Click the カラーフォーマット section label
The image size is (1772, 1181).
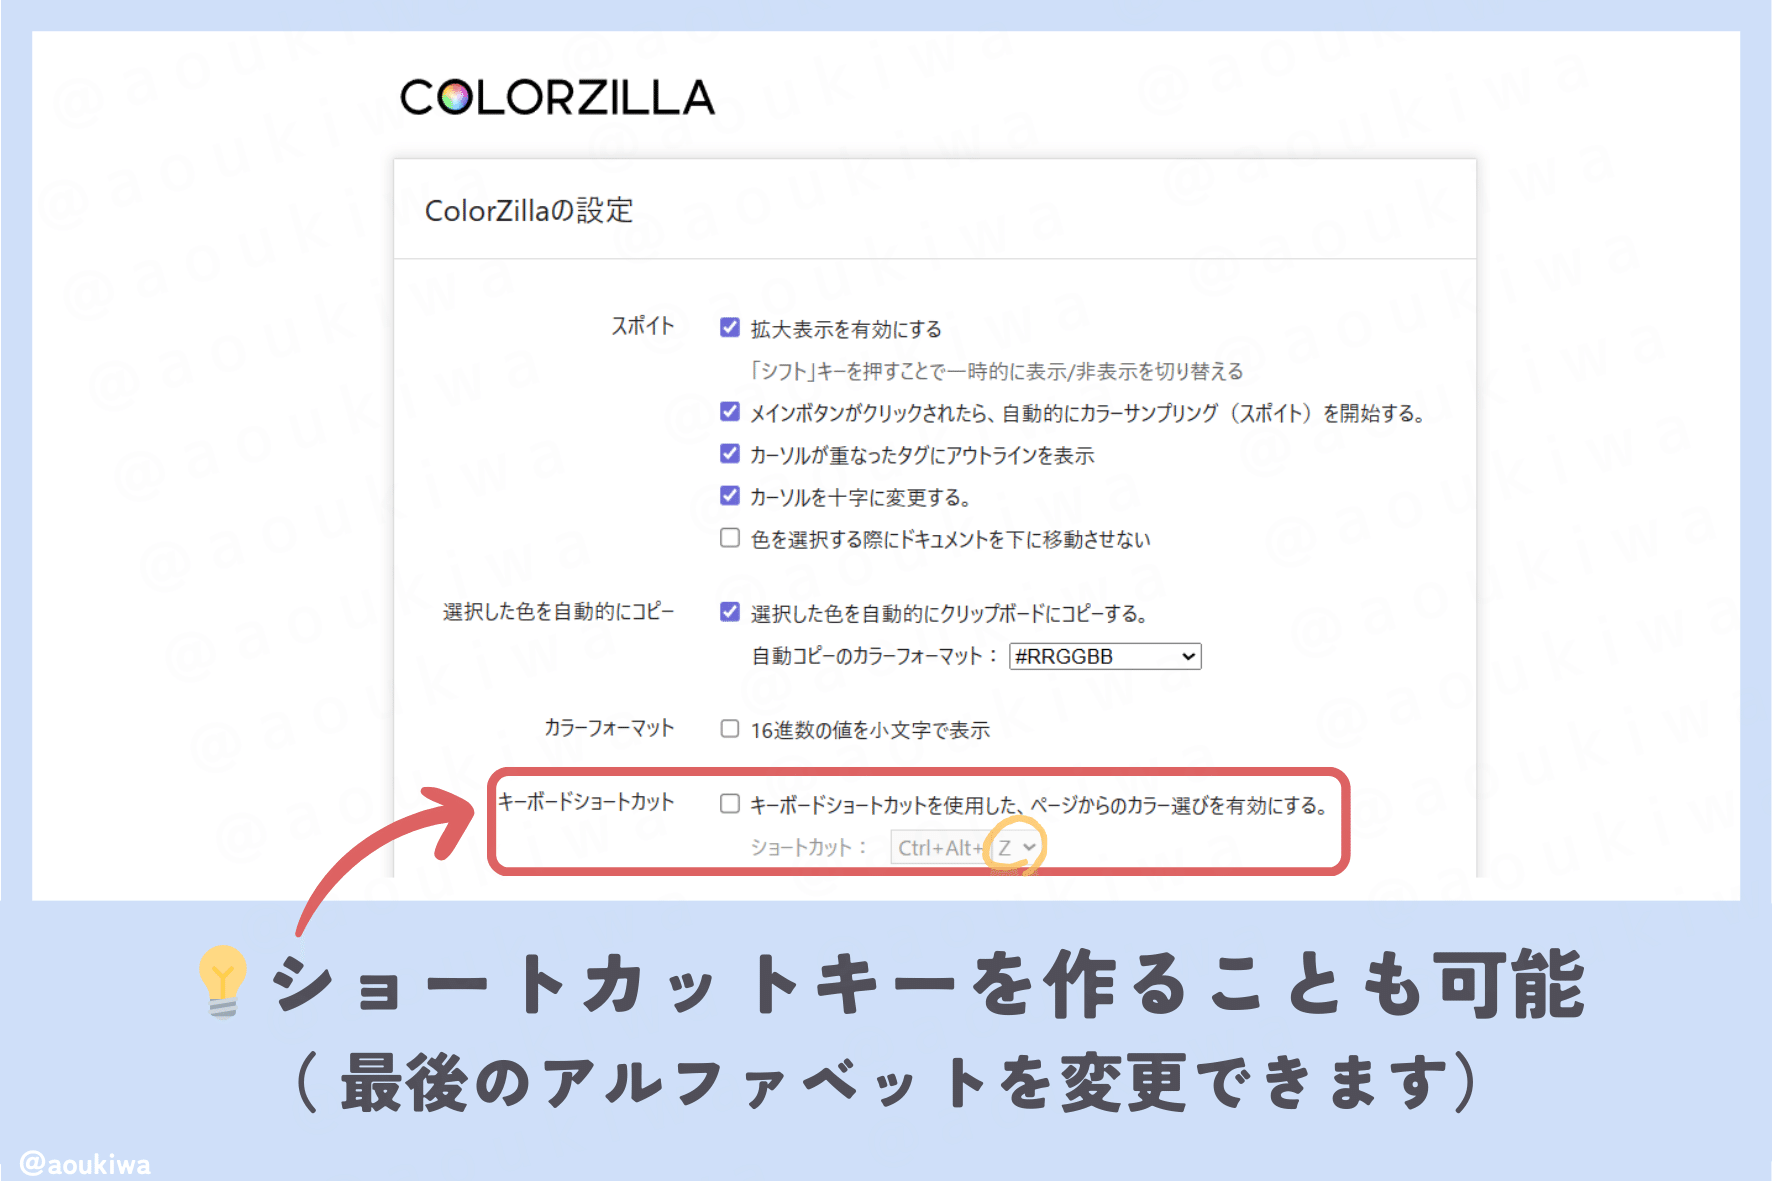click(608, 728)
